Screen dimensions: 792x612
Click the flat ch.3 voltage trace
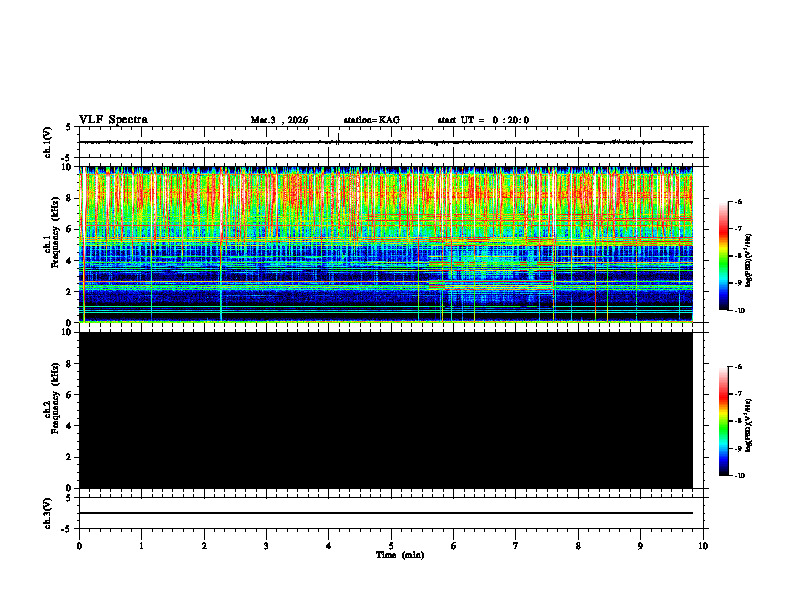[385, 513]
